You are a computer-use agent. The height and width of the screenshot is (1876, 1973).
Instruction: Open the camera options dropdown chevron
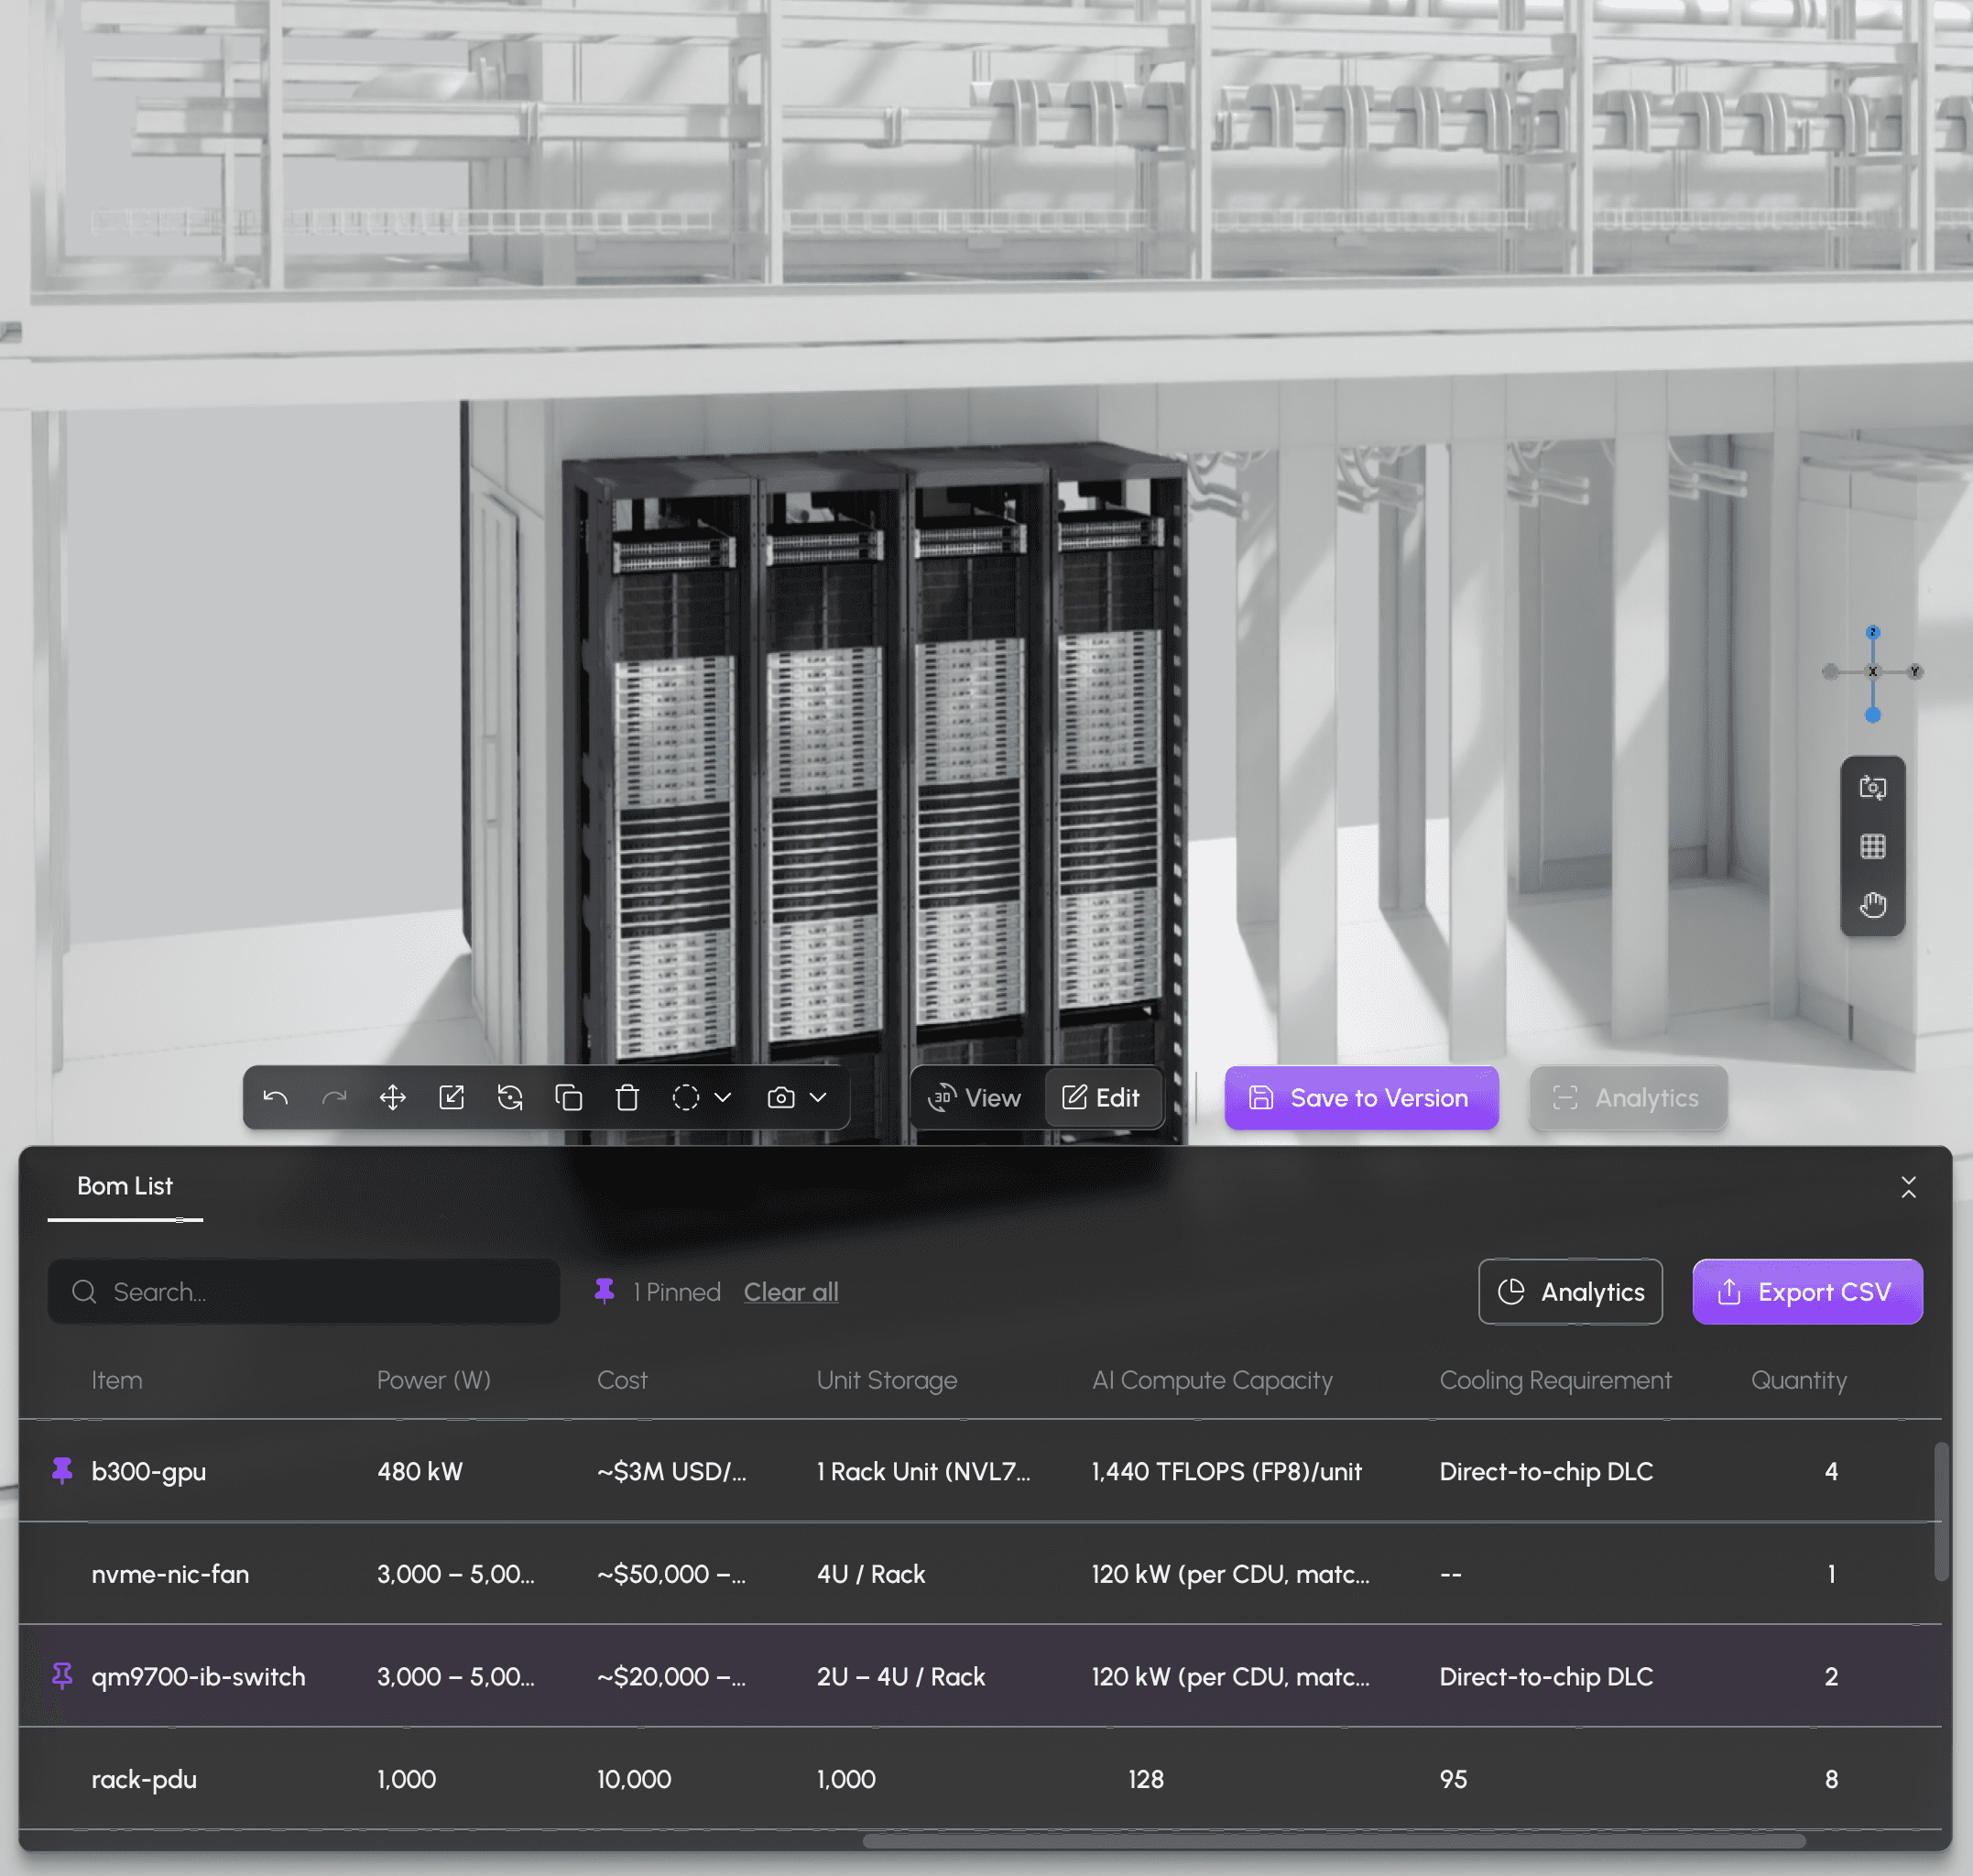click(818, 1098)
